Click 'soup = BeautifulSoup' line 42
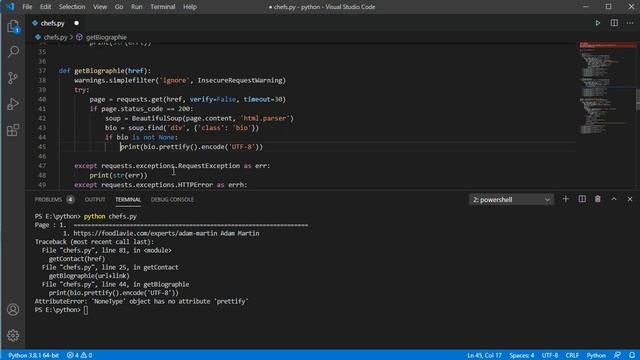 [x=199, y=118]
